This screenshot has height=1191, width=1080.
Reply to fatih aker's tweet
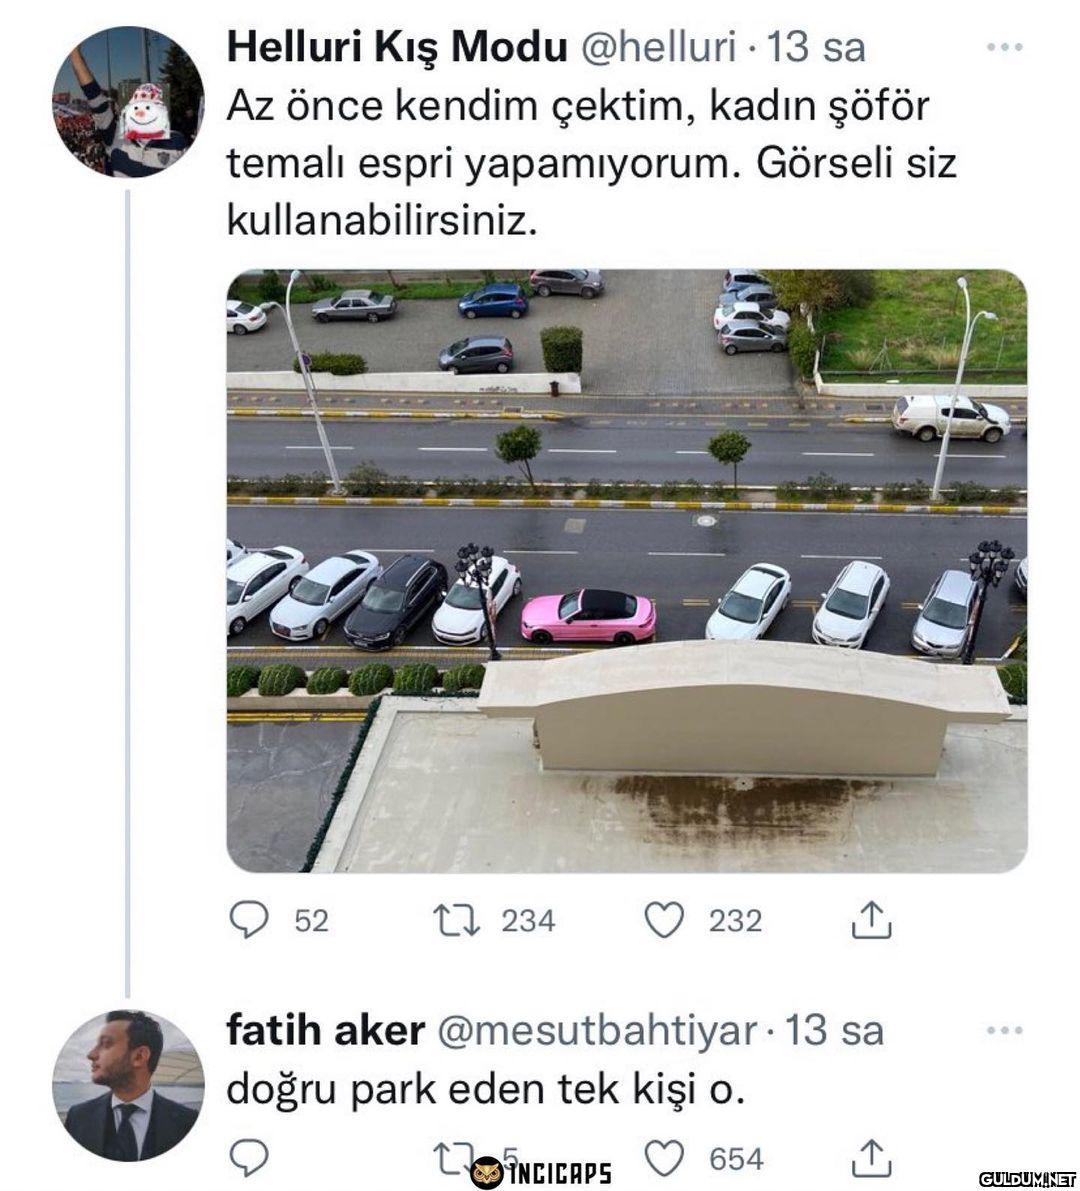coord(248,1159)
